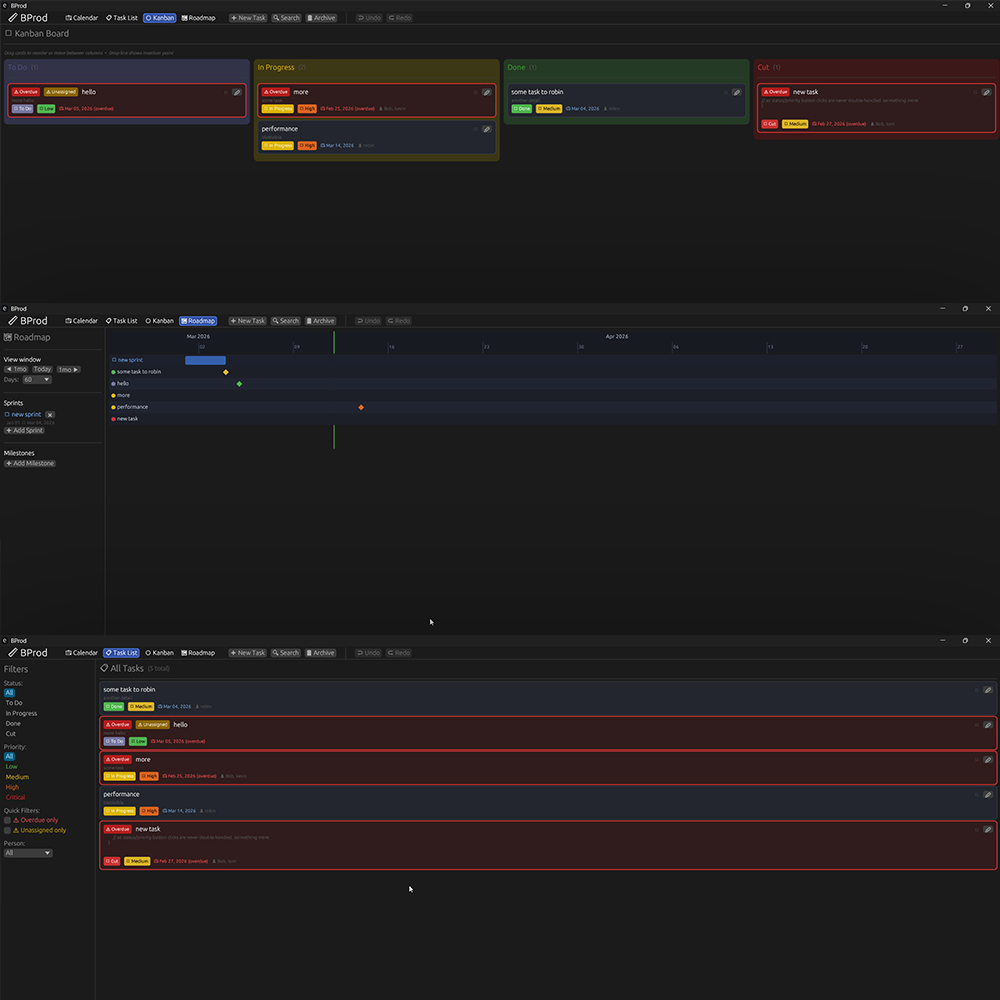Image resolution: width=1000 pixels, height=1000 pixels.
Task: Click the Add Milestone button
Action: (28, 463)
